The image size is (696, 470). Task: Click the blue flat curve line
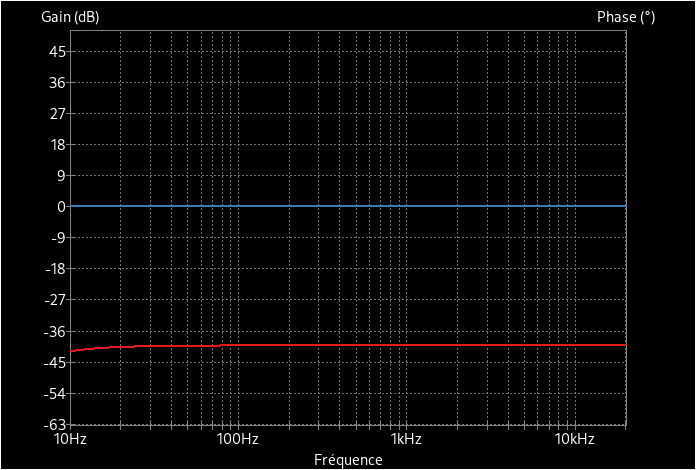pyautogui.click(x=348, y=206)
